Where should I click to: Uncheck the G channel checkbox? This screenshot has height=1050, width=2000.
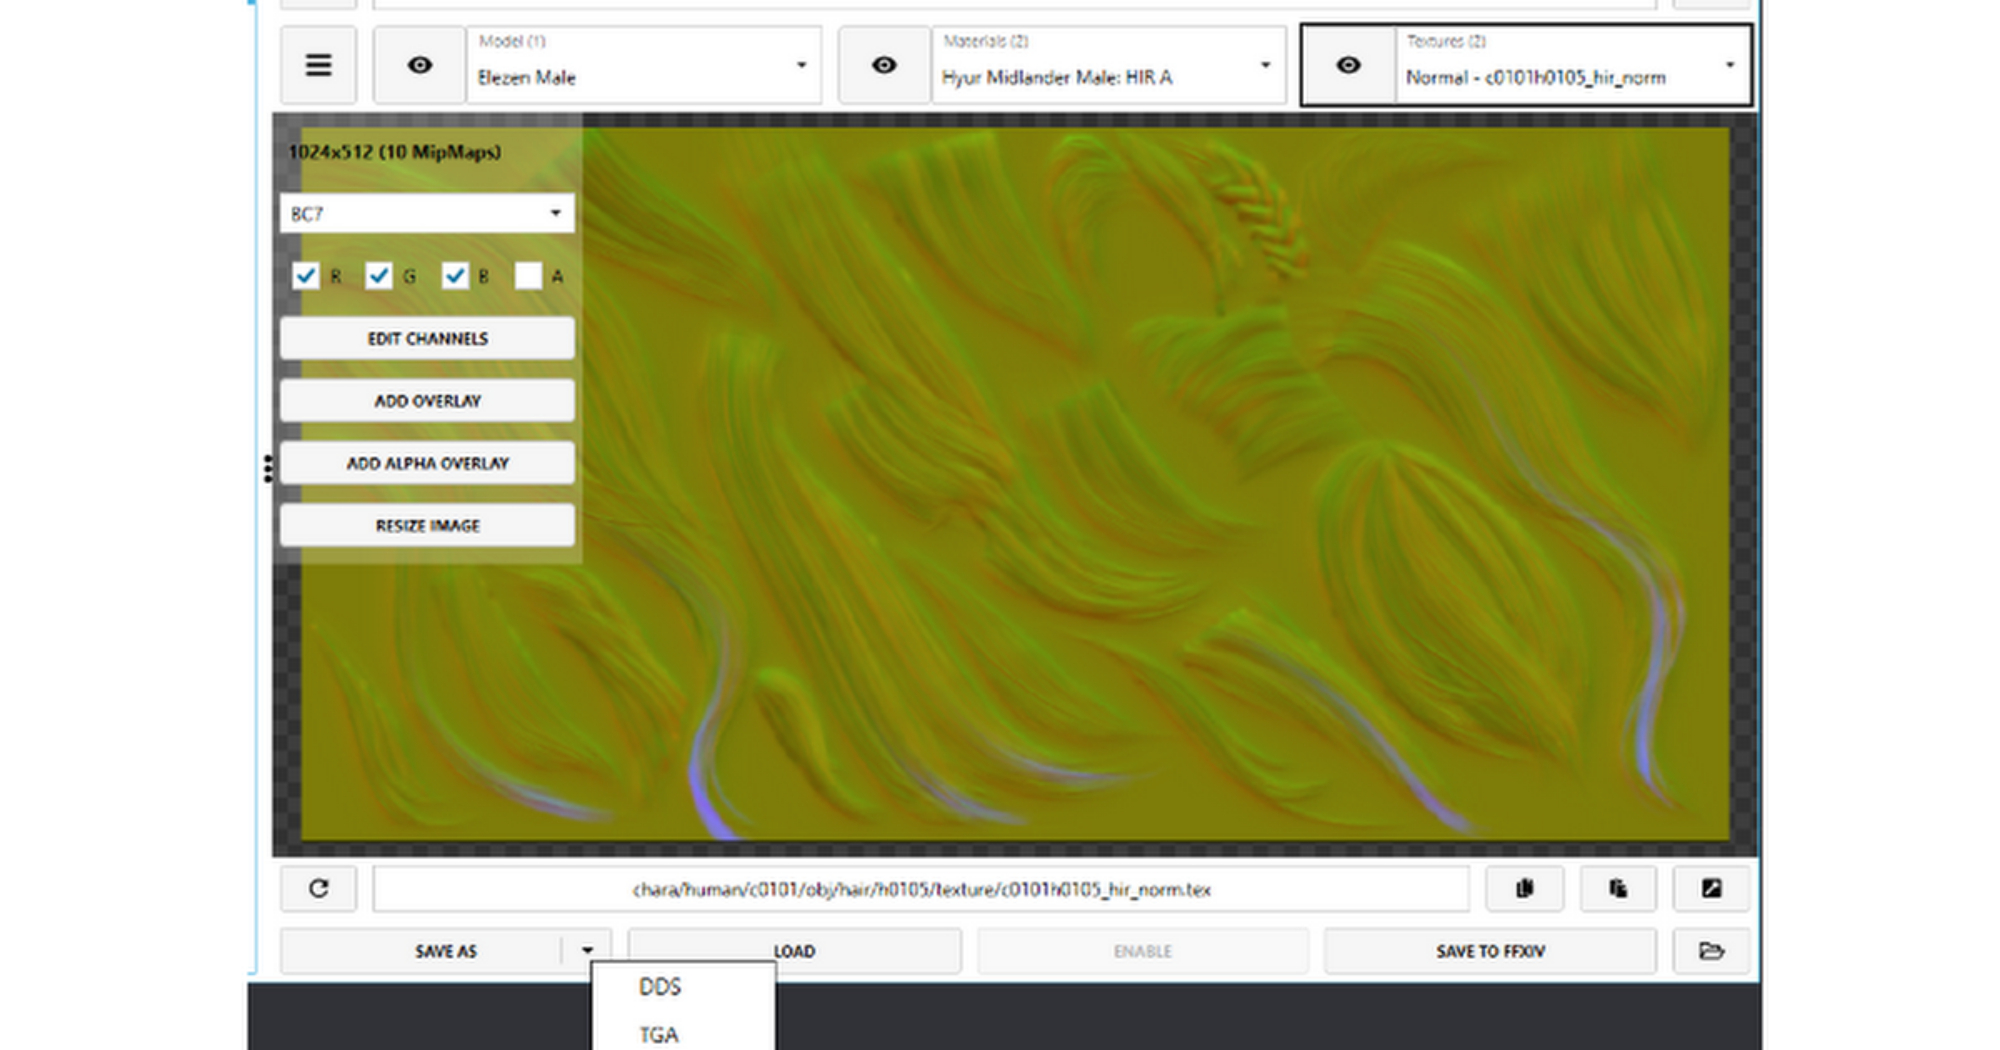(379, 276)
